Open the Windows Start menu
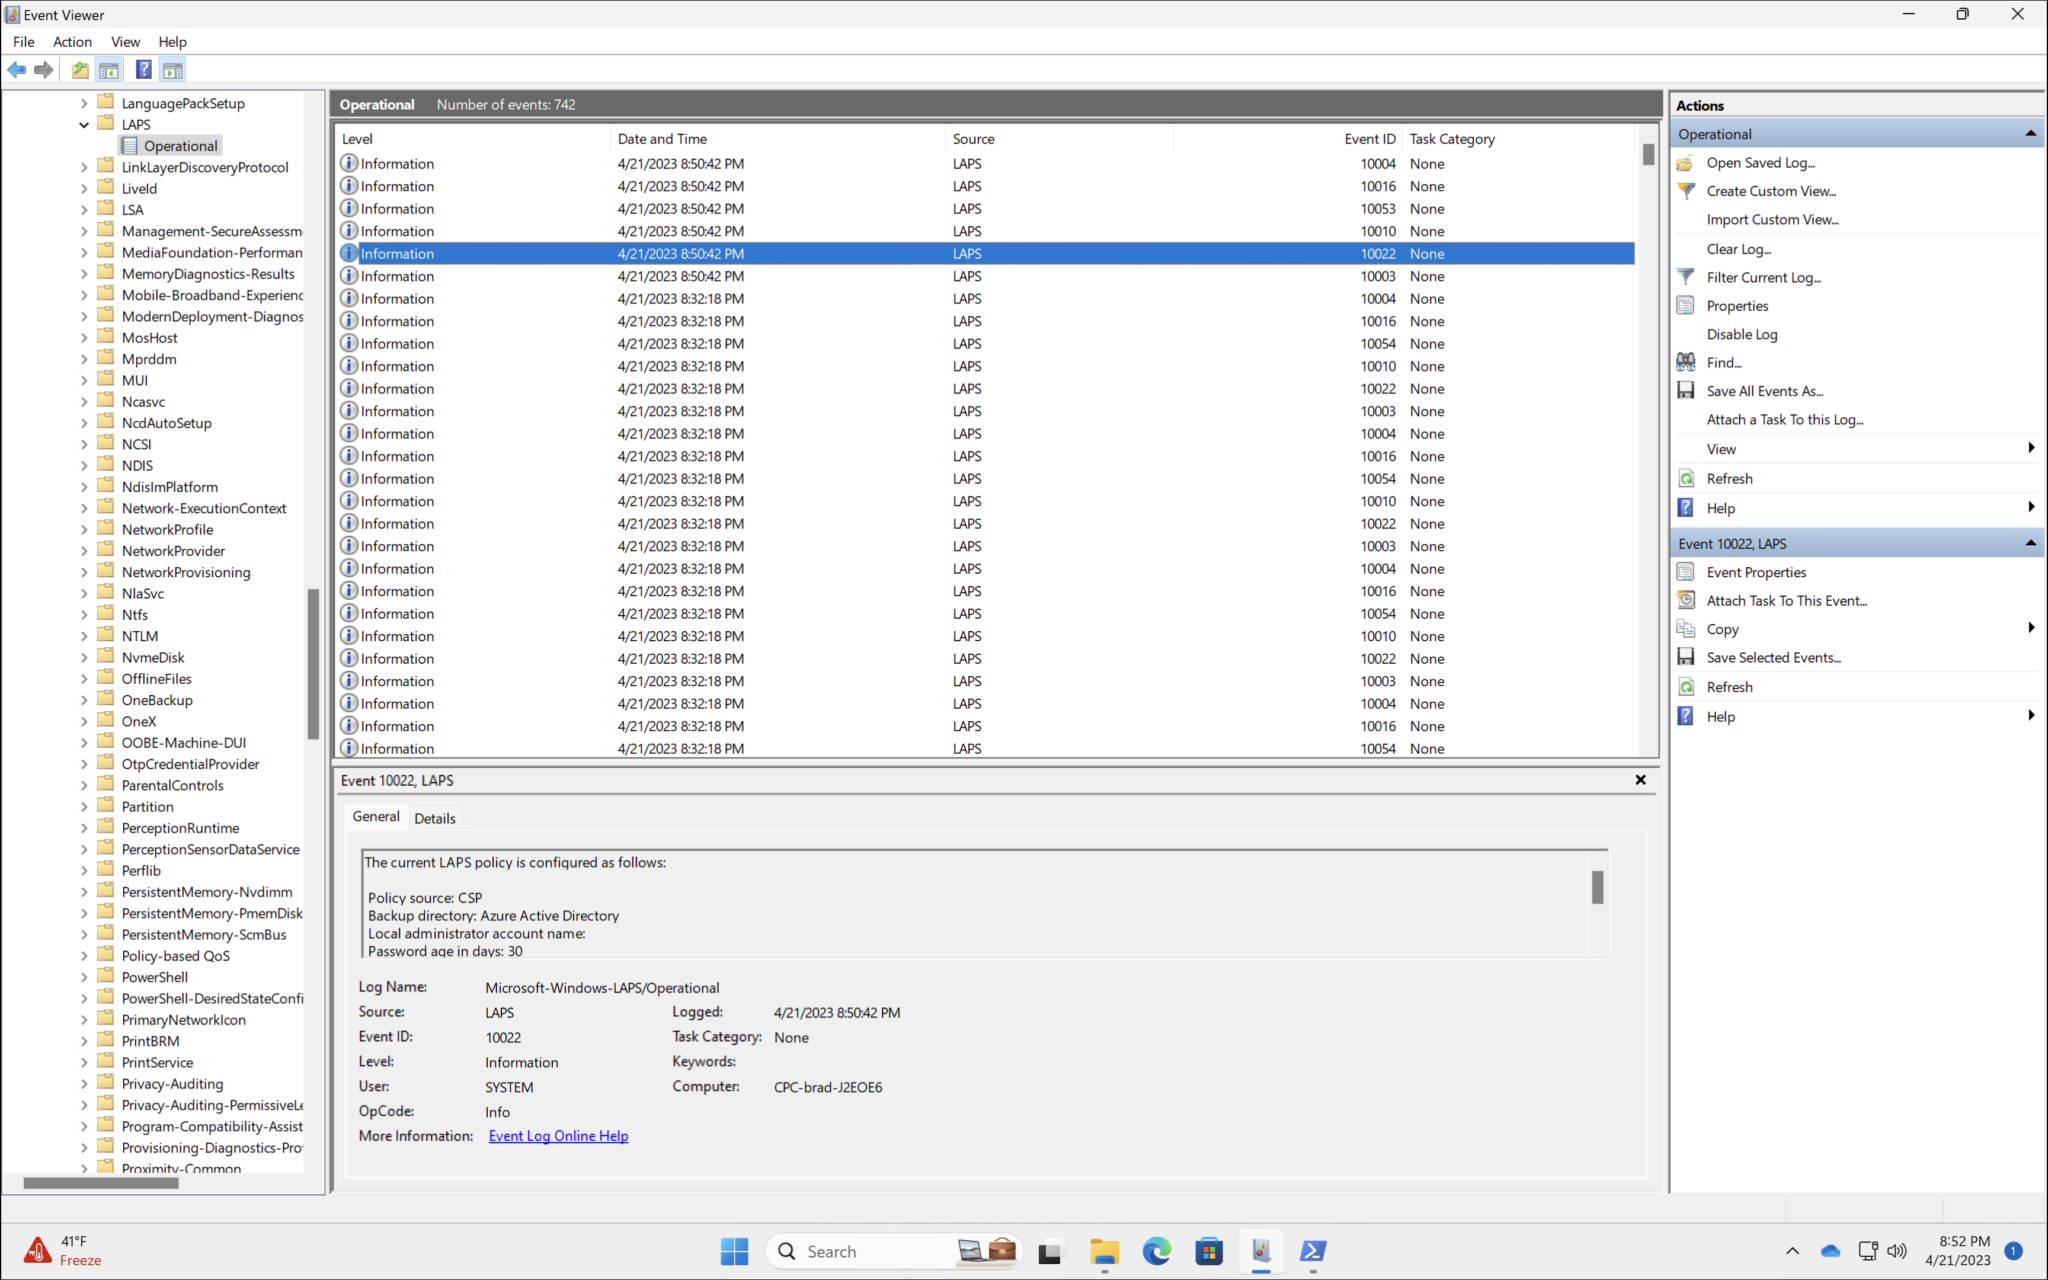This screenshot has width=2048, height=1280. point(734,1251)
